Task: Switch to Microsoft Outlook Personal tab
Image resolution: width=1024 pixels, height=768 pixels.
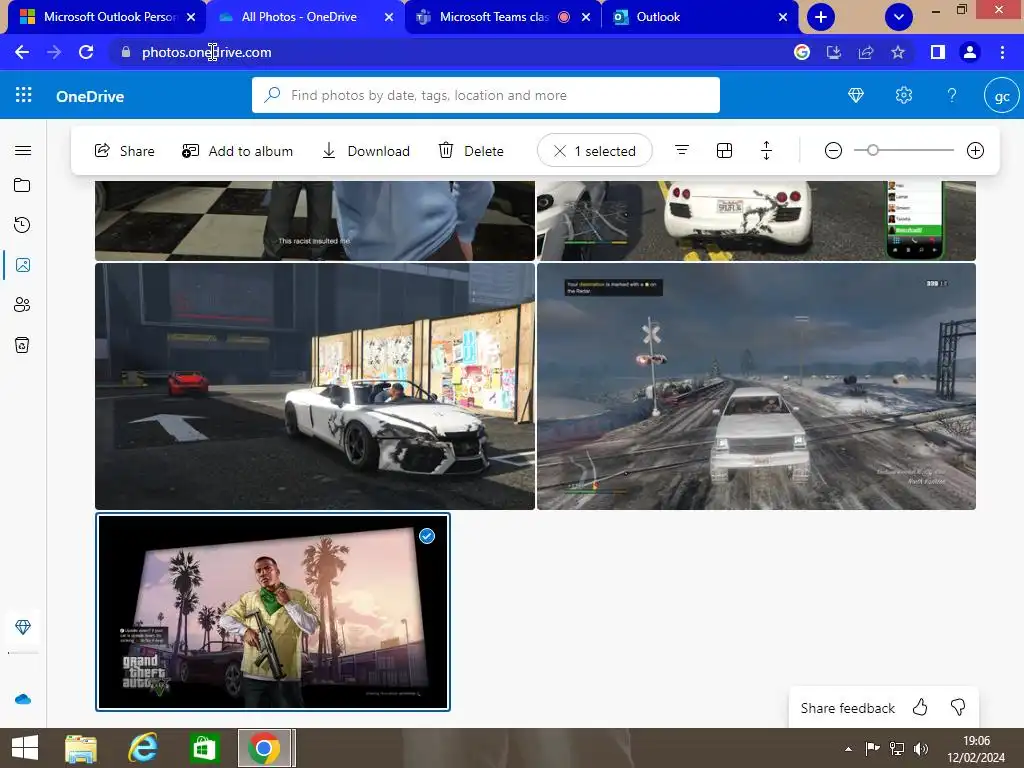Action: [108, 17]
